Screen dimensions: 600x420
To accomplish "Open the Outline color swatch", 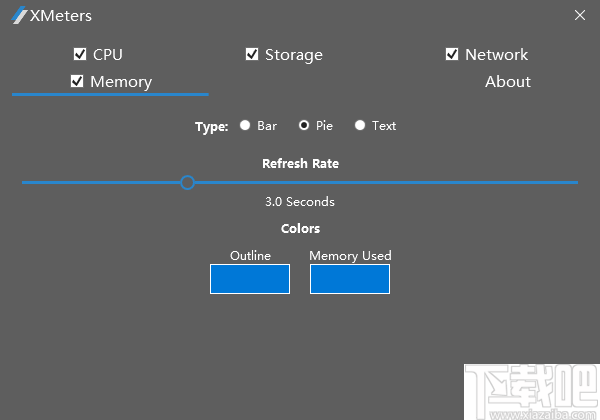I will [x=250, y=279].
